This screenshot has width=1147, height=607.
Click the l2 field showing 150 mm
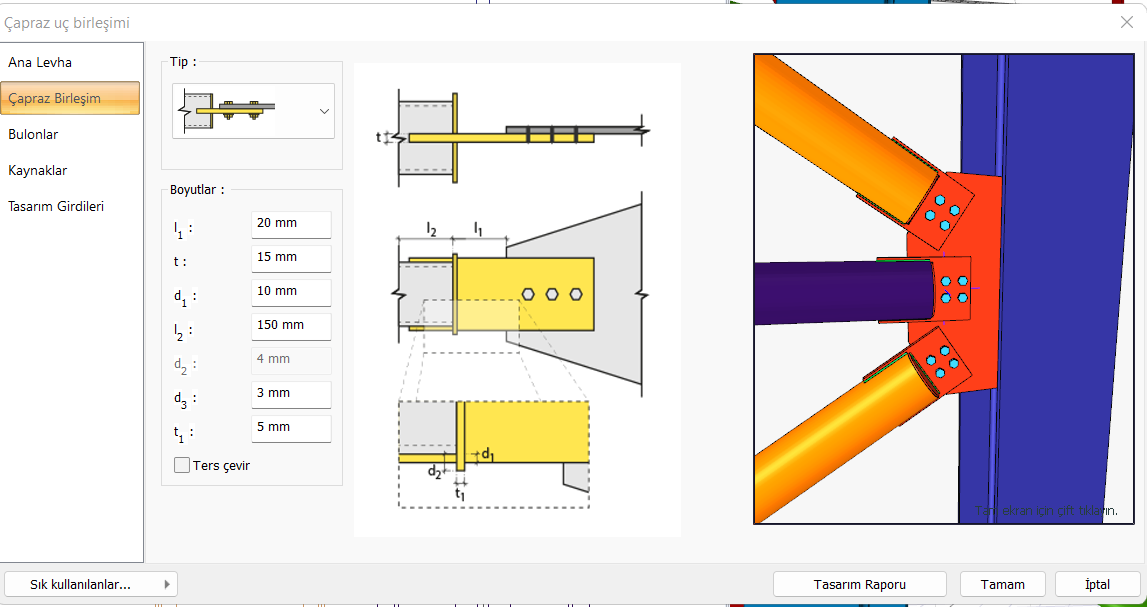coord(290,326)
